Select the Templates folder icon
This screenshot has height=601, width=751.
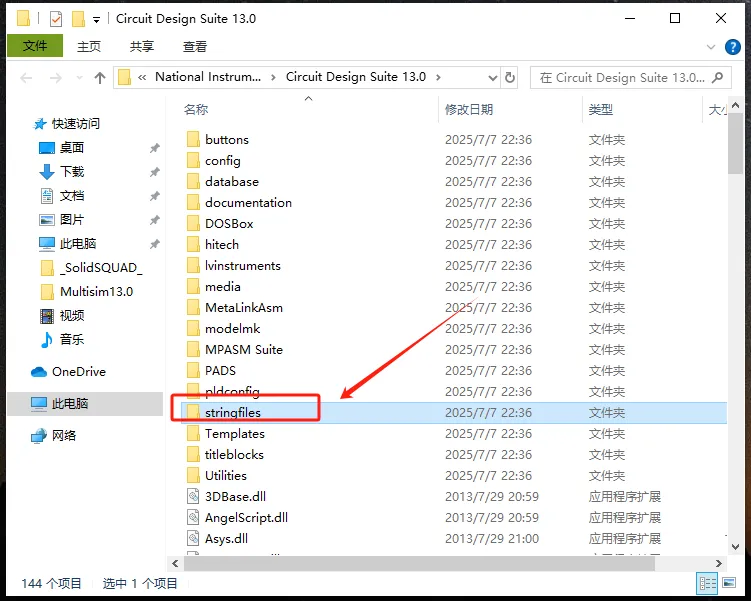coord(193,433)
